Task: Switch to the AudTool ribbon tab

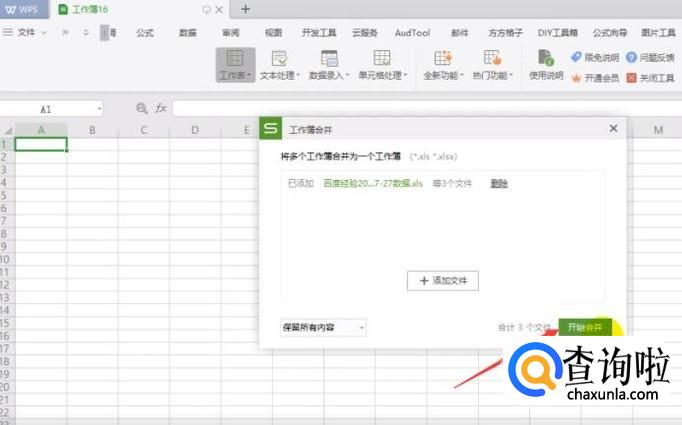Action: (412, 33)
